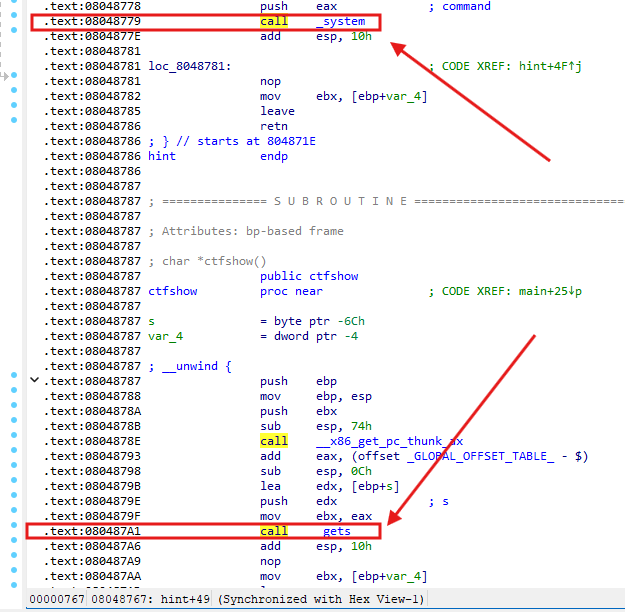The image size is (625, 612).
Task: Click the _GLOBAL_OFFSET_TABLE_ offset reference
Action: (x=480, y=457)
